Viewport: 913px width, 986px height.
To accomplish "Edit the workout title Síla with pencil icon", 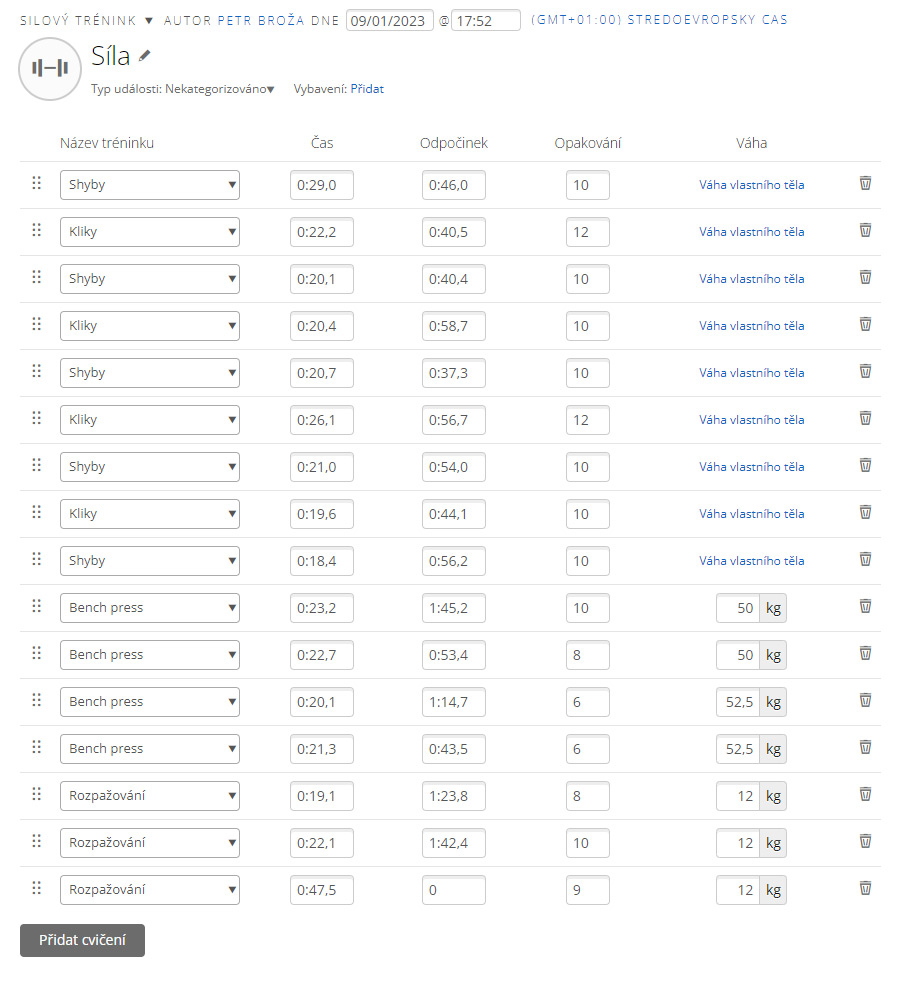I will pos(145,56).
